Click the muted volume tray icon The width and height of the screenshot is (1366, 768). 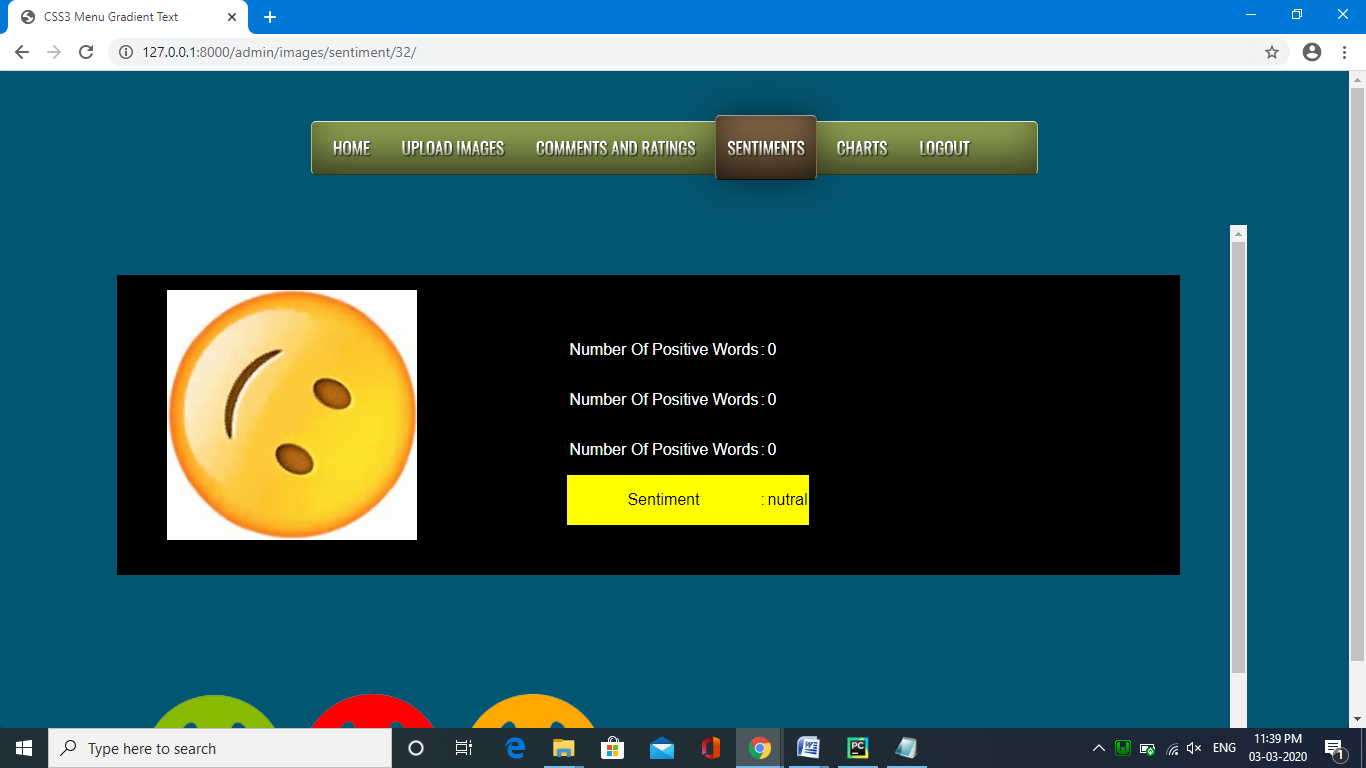[x=1194, y=748]
